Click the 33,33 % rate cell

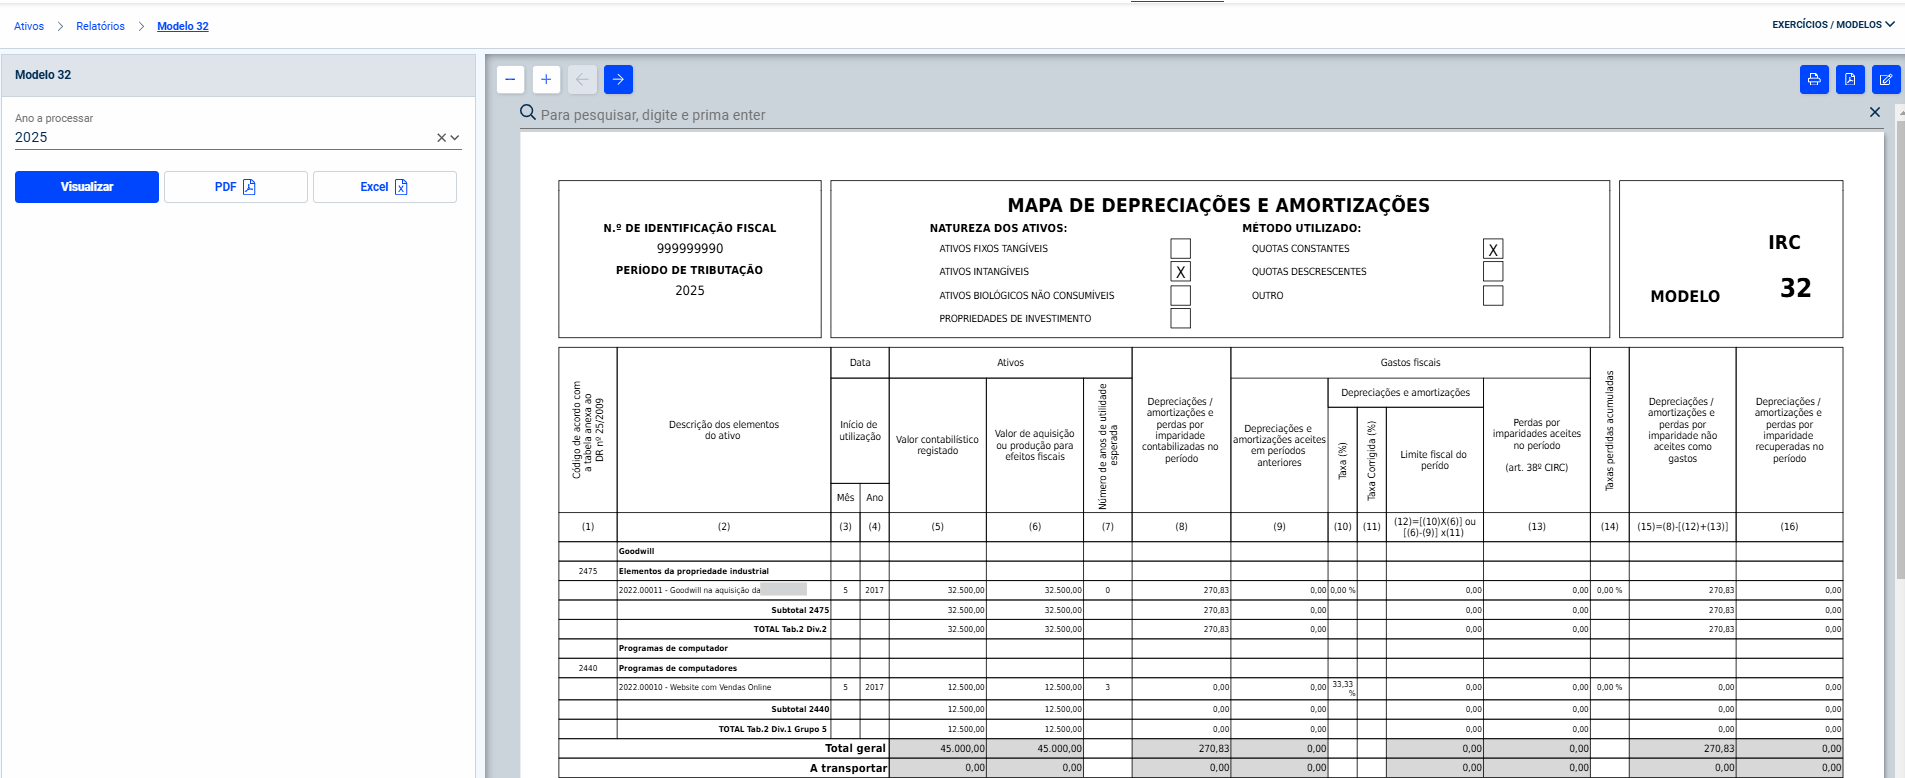pos(1343,688)
